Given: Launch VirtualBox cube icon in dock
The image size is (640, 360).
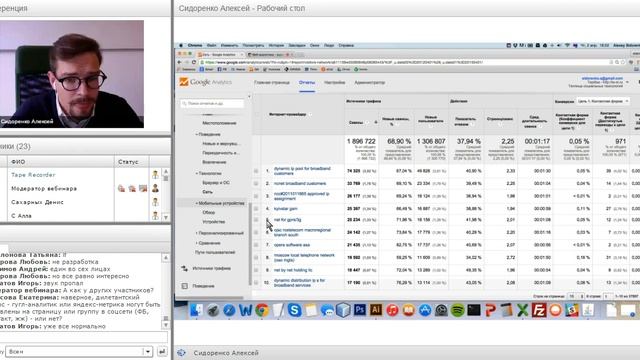Looking at the screenshot, I should (343, 310).
